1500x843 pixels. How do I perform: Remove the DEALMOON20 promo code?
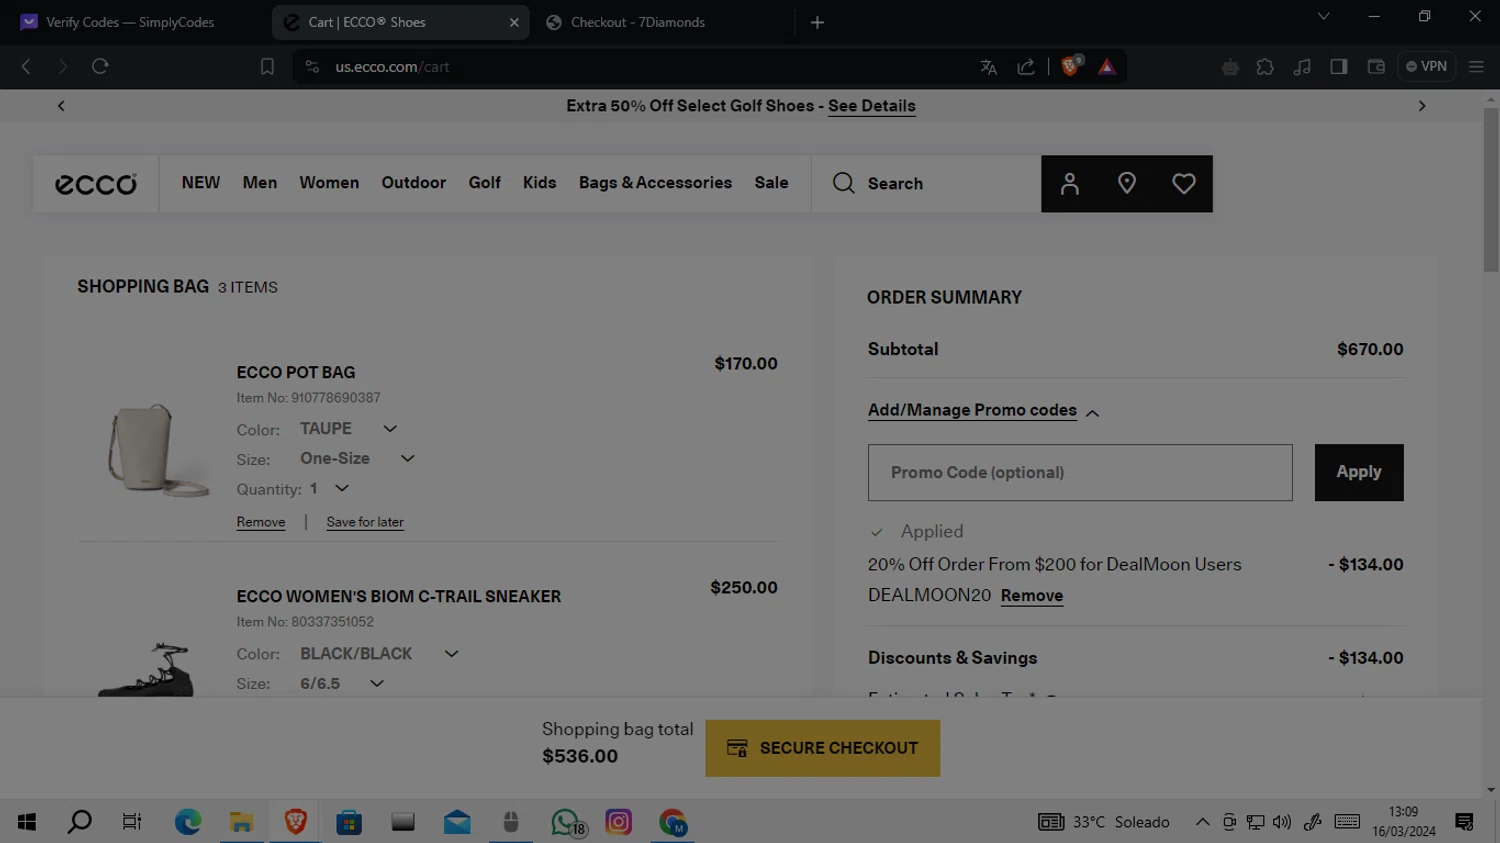click(1032, 596)
